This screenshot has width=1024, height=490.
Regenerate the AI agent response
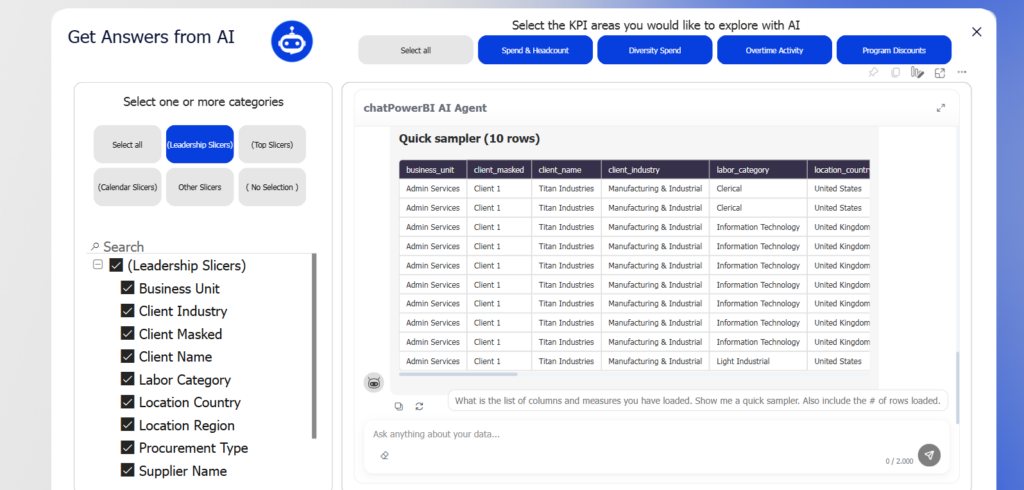coord(419,406)
